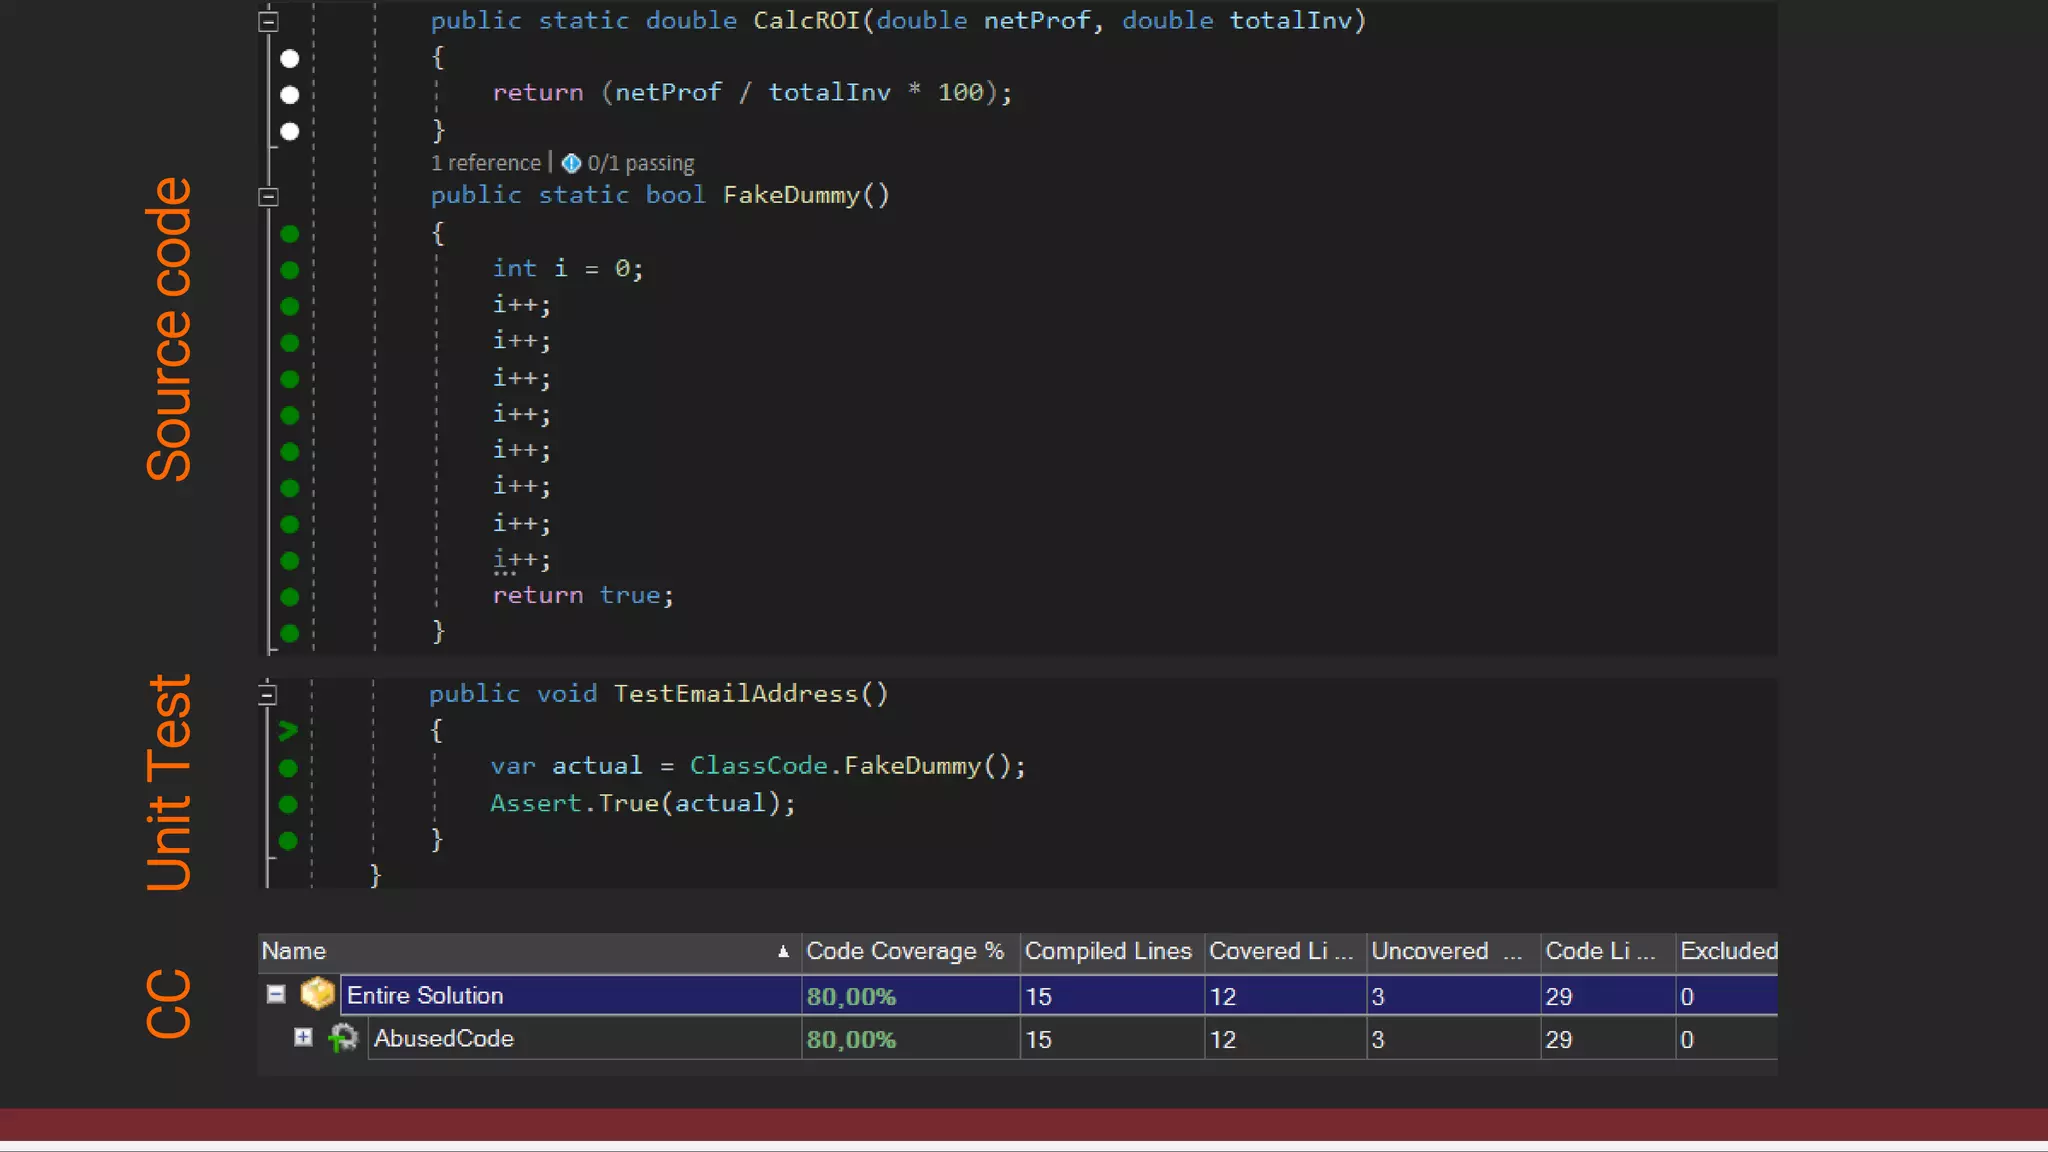Click the green coverage dot beside Assert.True line
This screenshot has height=1152, width=2048.
click(x=288, y=804)
